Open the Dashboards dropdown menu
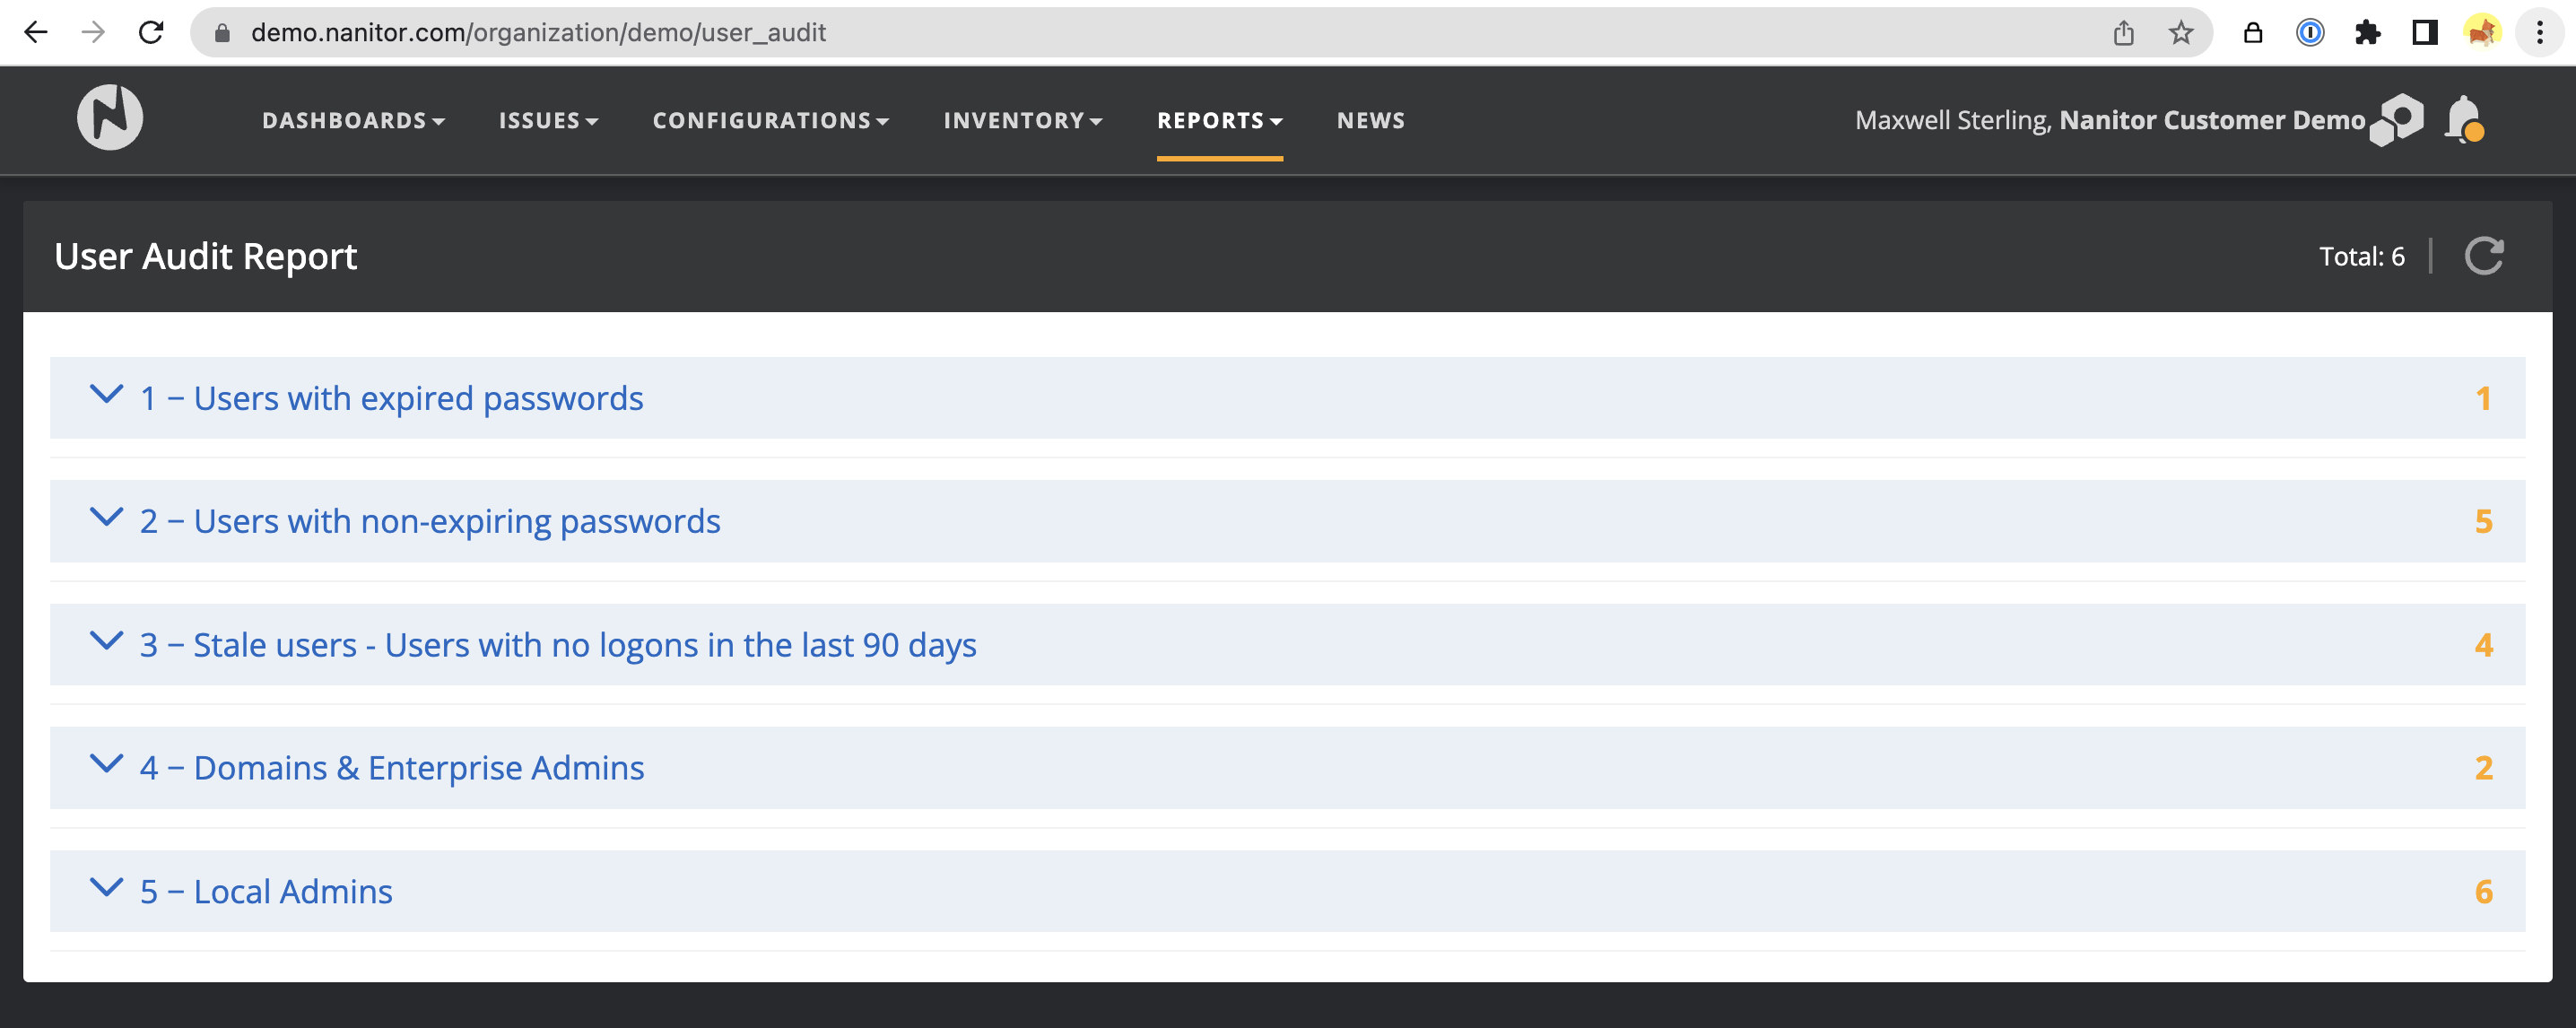 (x=352, y=120)
